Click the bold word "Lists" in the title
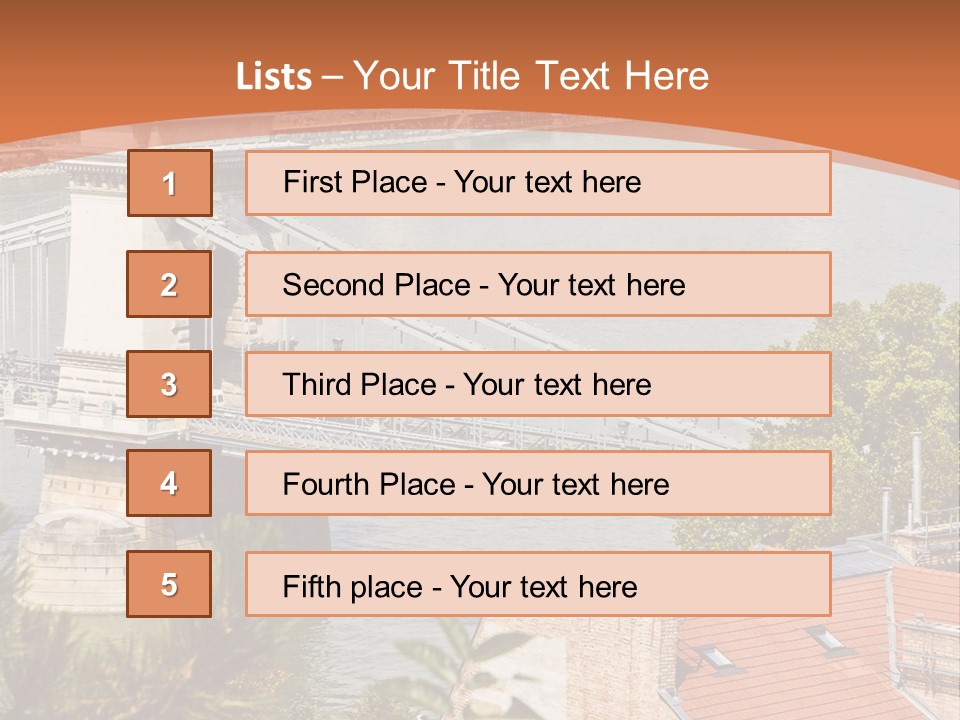 [273, 77]
